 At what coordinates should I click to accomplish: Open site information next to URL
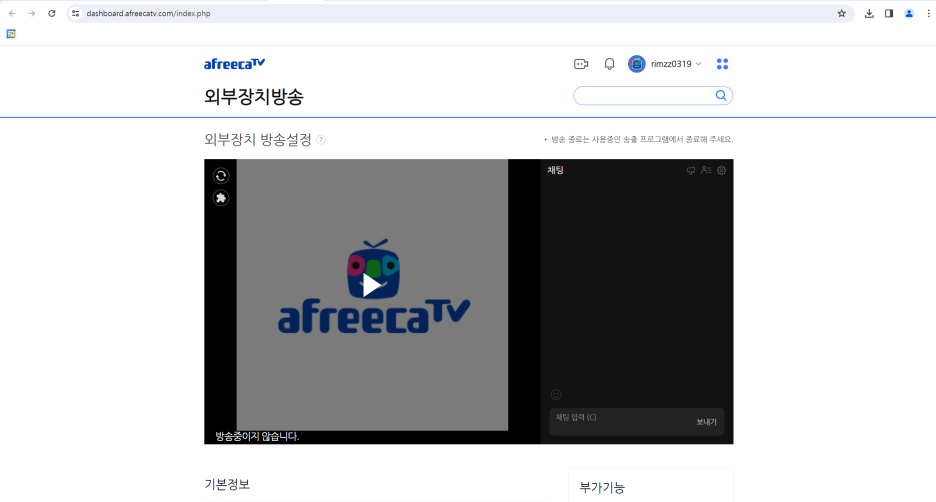(75, 13)
